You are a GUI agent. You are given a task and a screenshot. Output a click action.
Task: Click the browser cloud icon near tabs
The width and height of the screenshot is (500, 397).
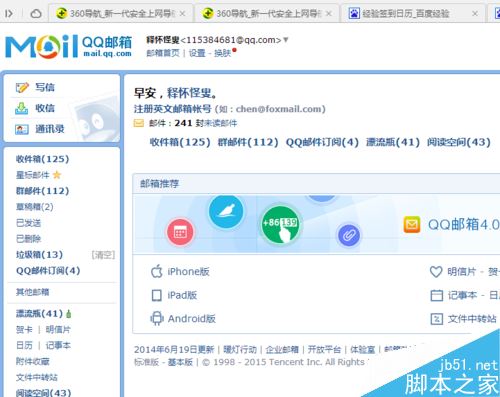[36, 14]
